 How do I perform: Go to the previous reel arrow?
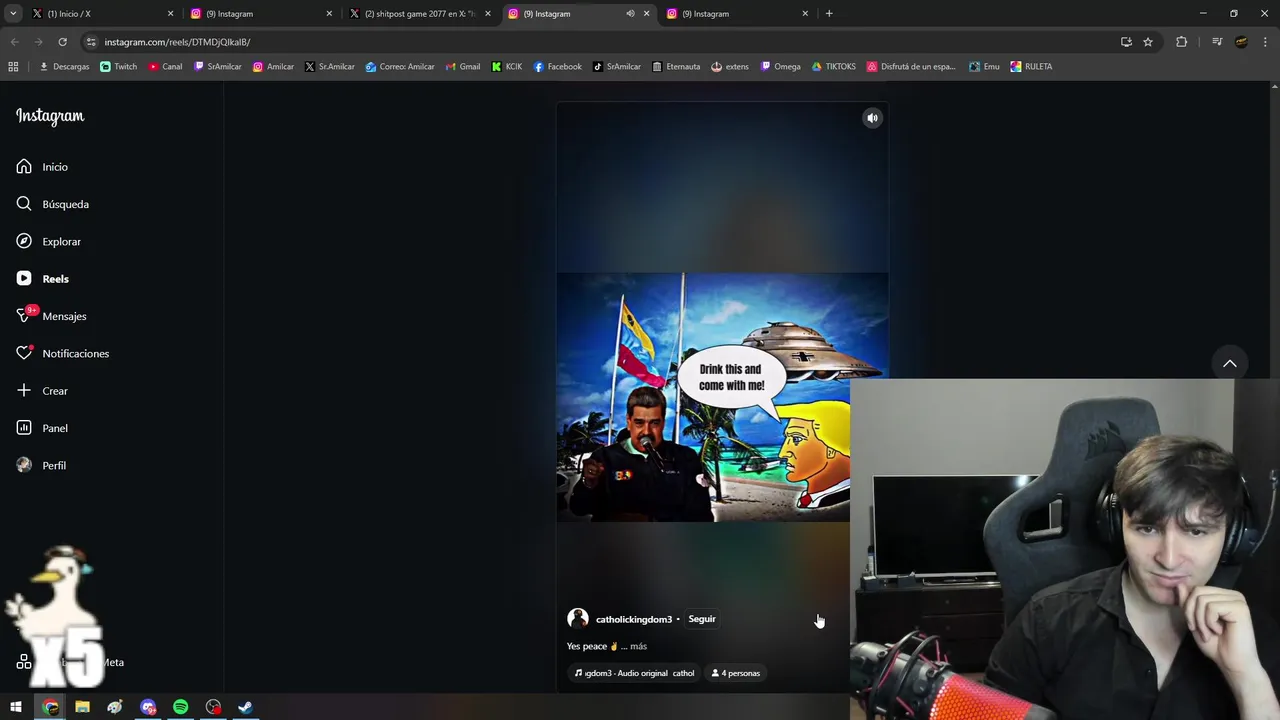point(1230,364)
